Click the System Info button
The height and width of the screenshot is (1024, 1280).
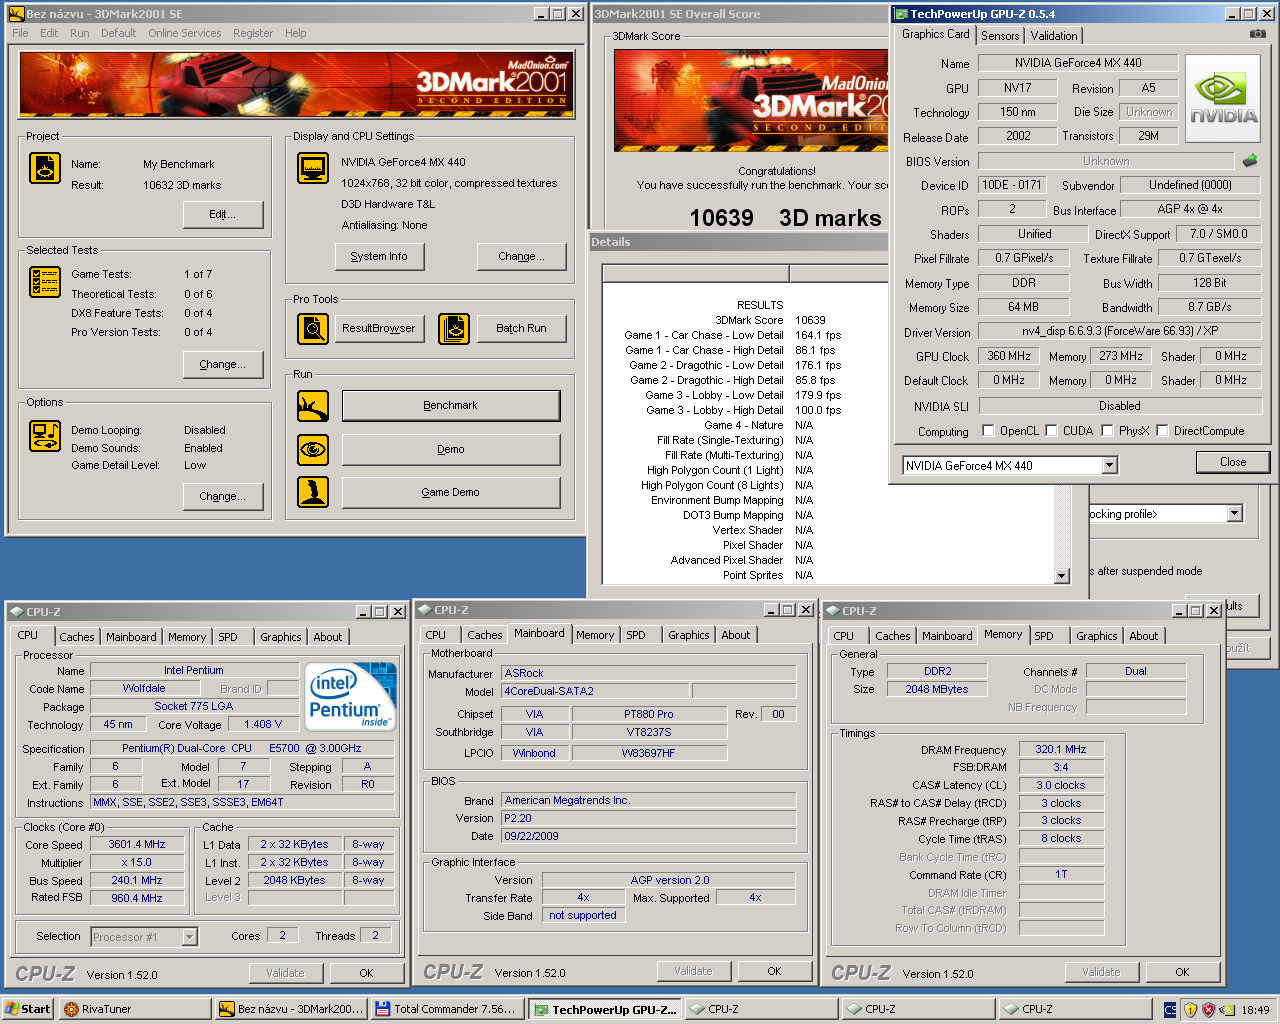tap(379, 257)
